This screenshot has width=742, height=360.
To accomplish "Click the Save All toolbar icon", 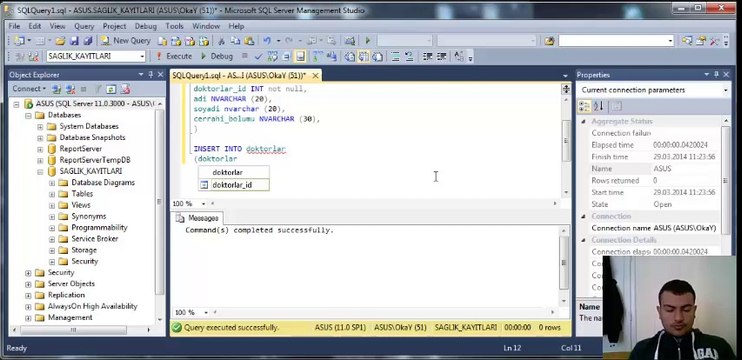I will click(88, 41).
